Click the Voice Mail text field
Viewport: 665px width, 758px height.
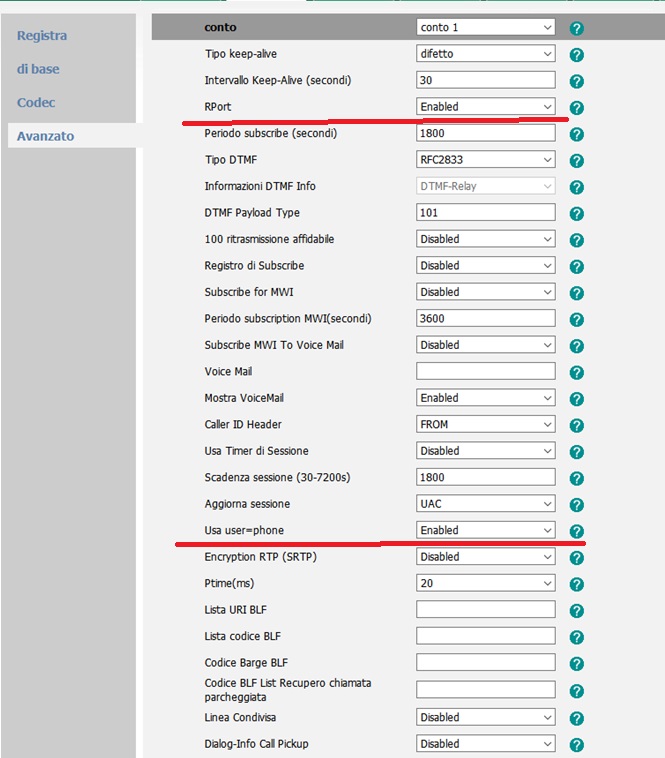(x=486, y=371)
